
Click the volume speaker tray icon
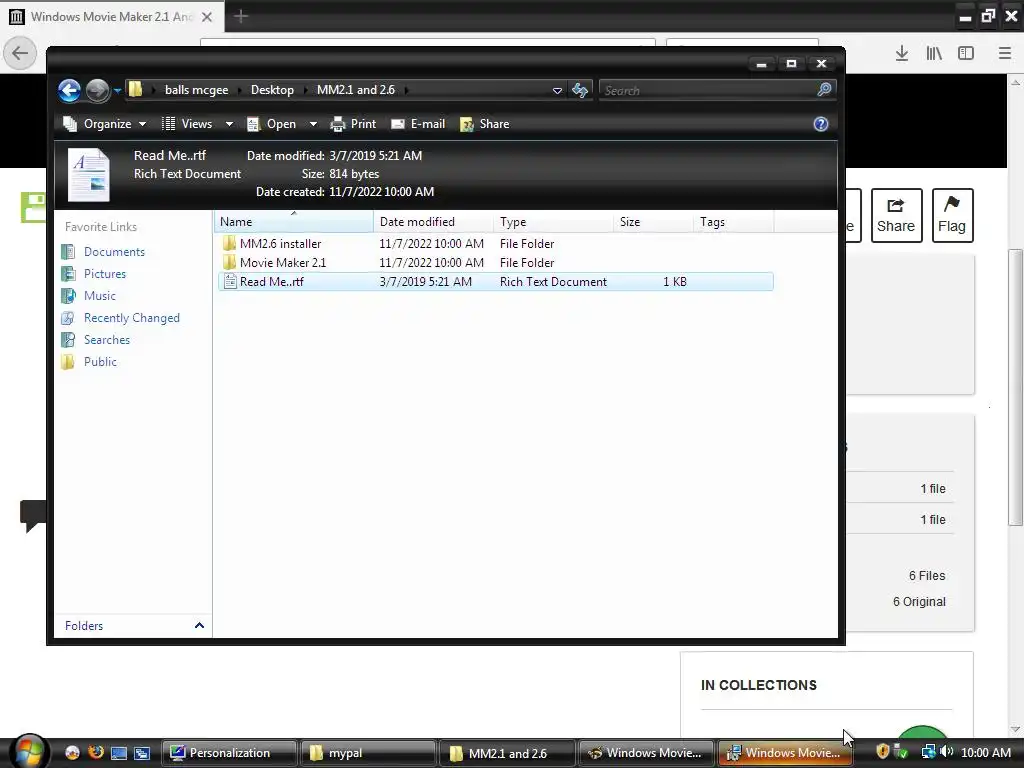click(946, 752)
